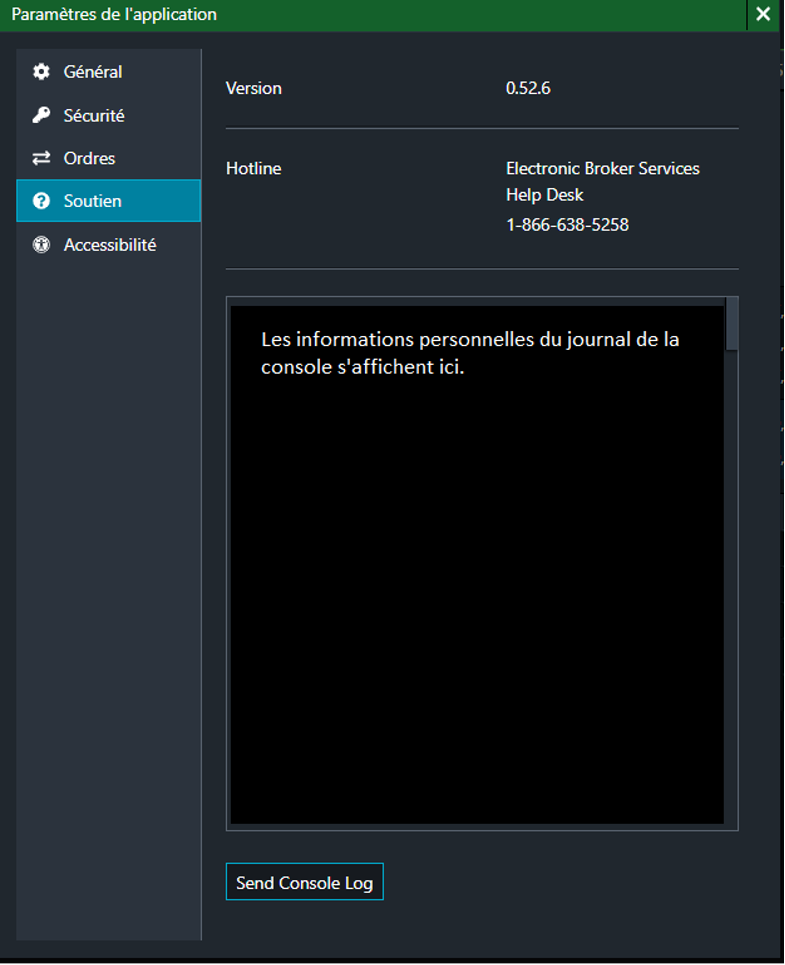Click the hotline phone number 1-866-638-5258
This screenshot has height=965, width=785.
[x=567, y=225]
